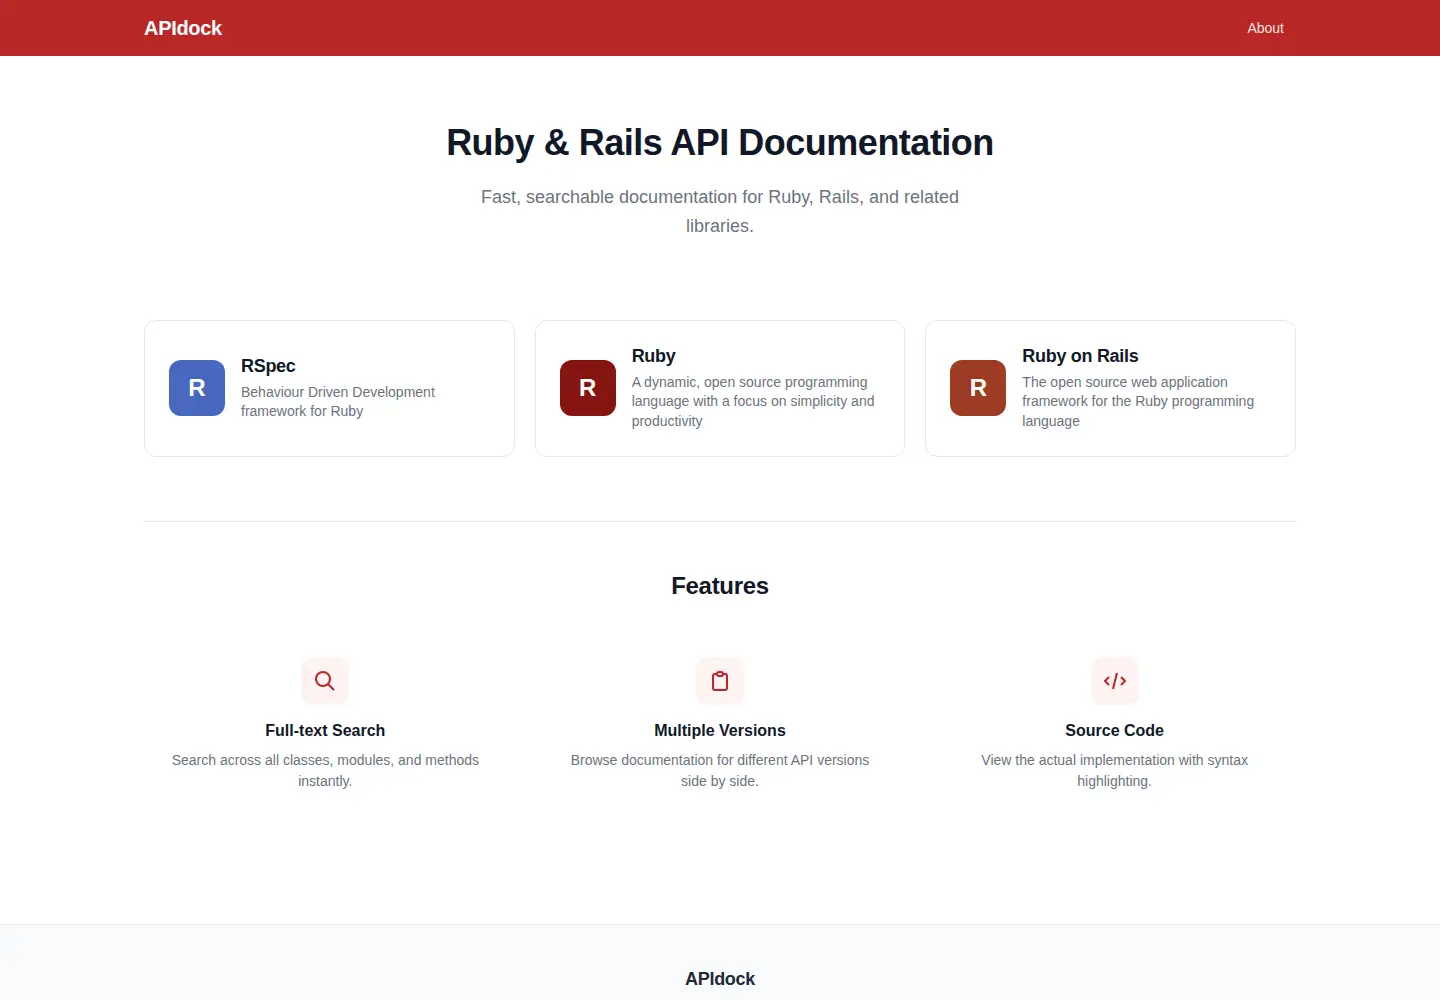Click 'Search across all classes' description

coord(325,770)
